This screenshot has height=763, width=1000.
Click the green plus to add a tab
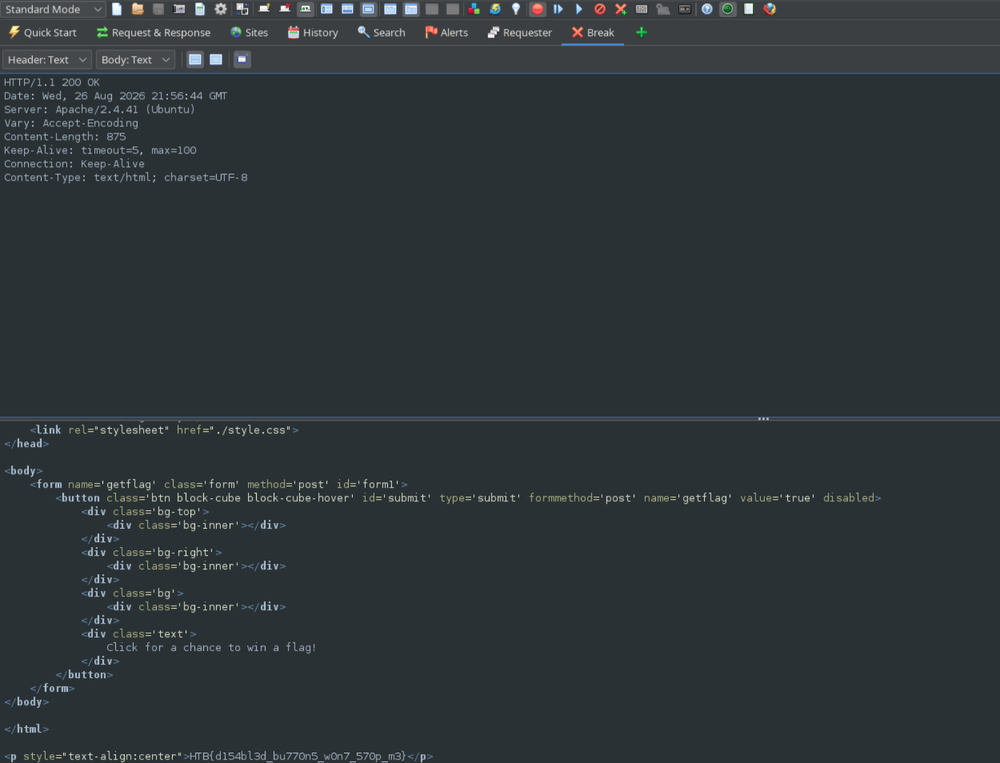point(642,33)
